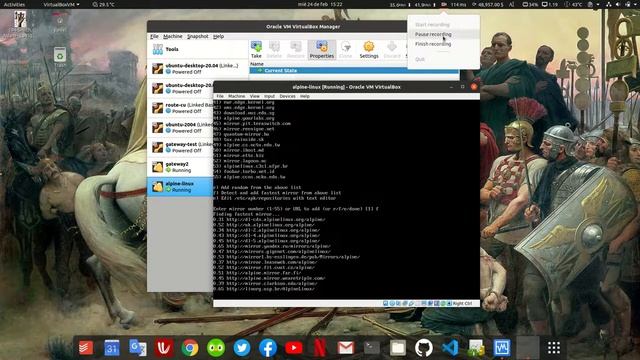Launch Todoist from the dock

86,348
